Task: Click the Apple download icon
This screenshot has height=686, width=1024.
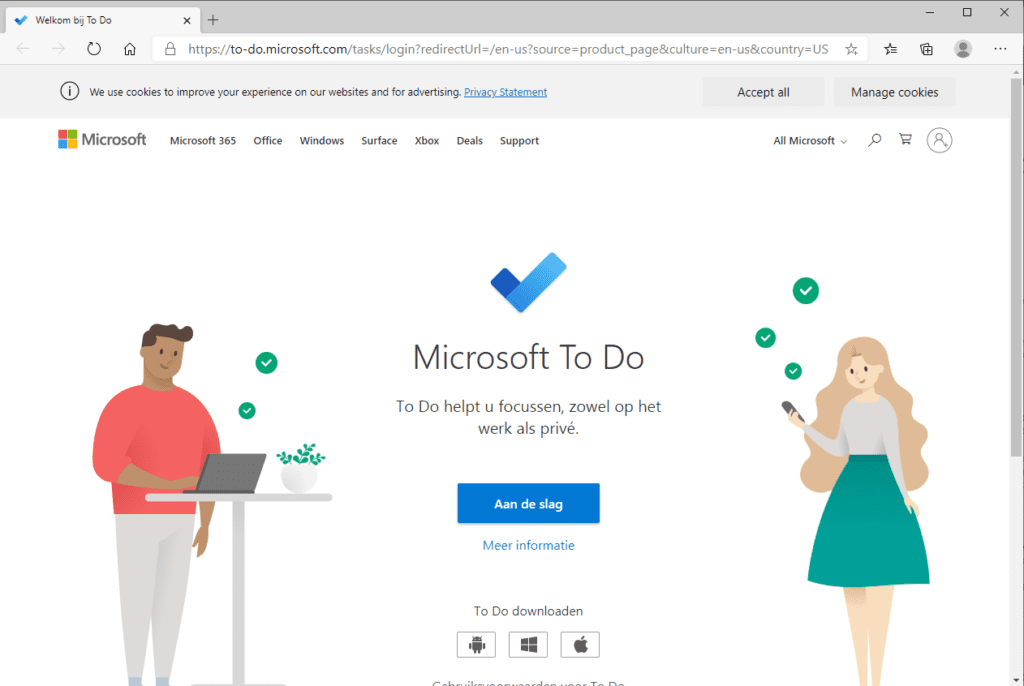Action: click(x=580, y=645)
